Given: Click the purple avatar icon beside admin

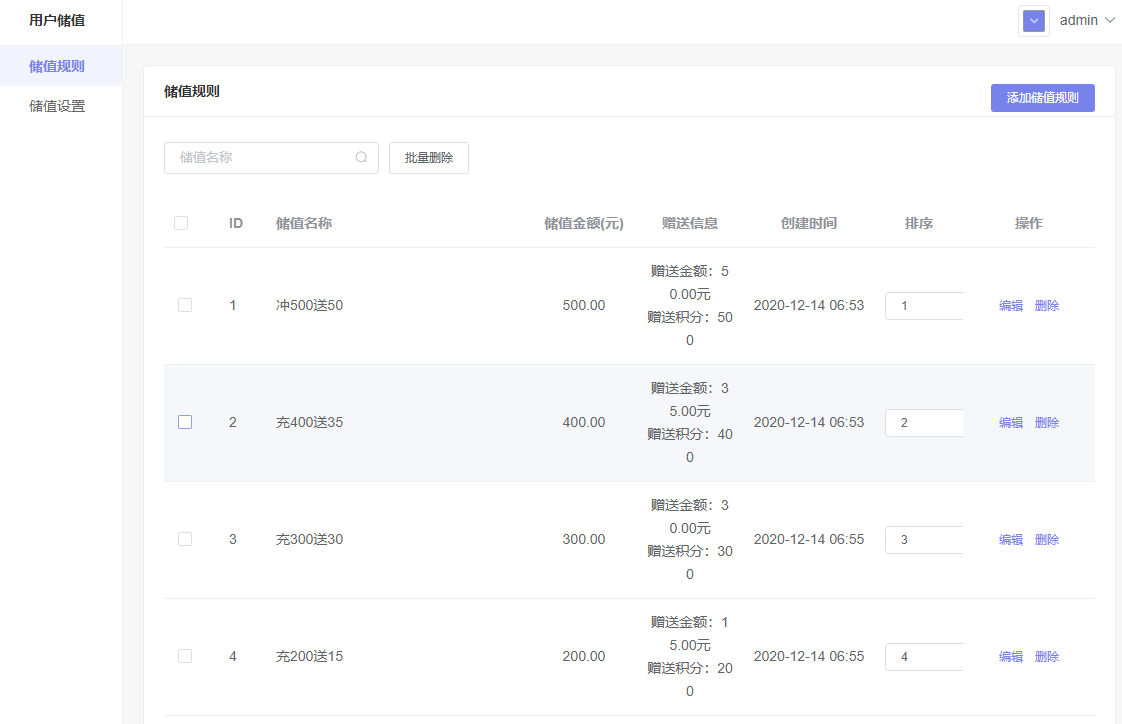Looking at the screenshot, I should coord(1033,21).
